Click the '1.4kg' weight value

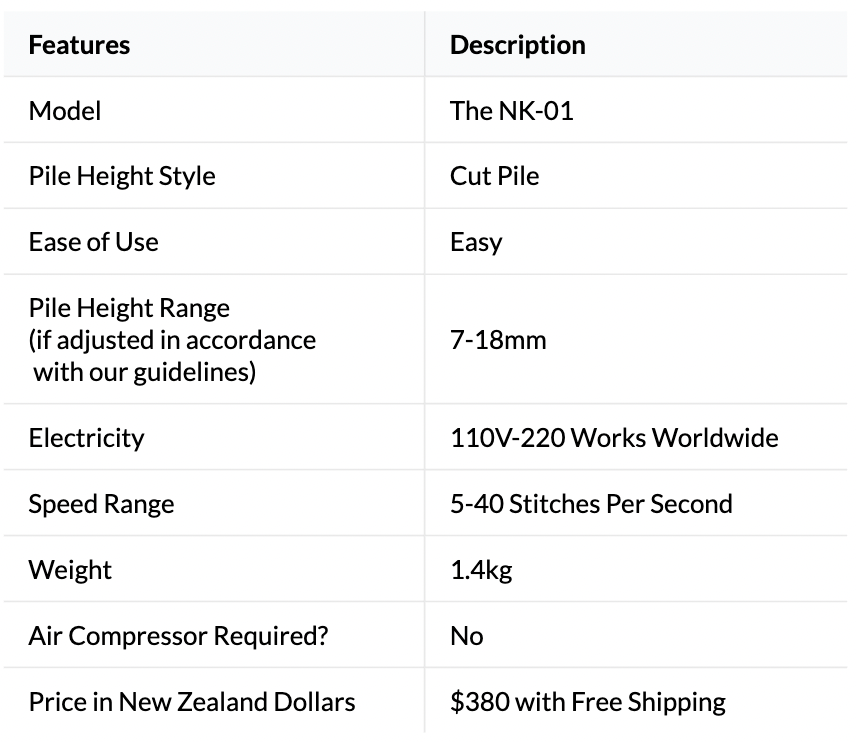pos(481,570)
